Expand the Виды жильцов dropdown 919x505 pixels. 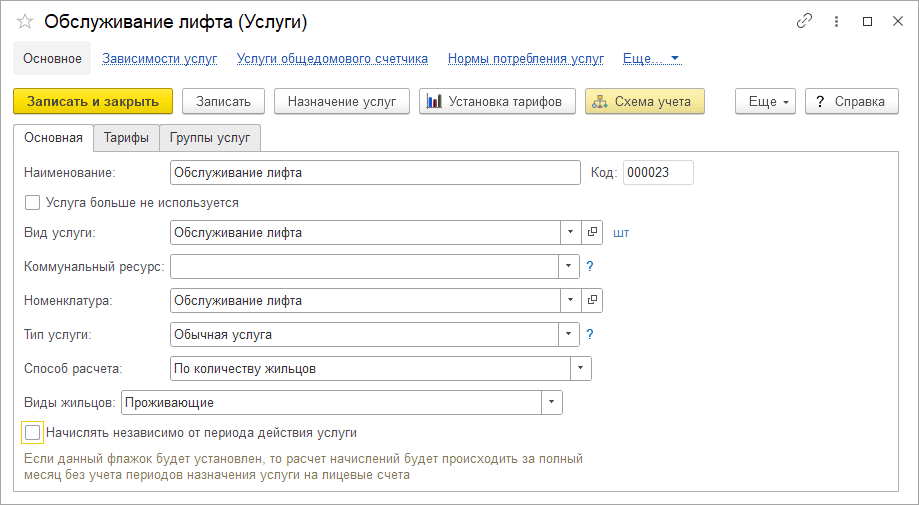coord(551,402)
